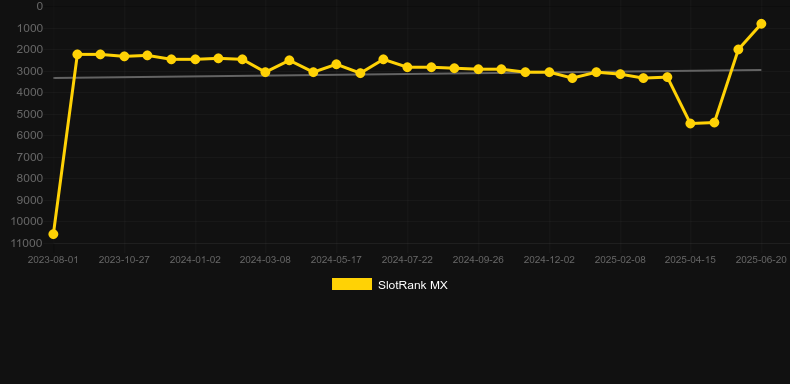Click the 11000 y-axis label

(27, 243)
